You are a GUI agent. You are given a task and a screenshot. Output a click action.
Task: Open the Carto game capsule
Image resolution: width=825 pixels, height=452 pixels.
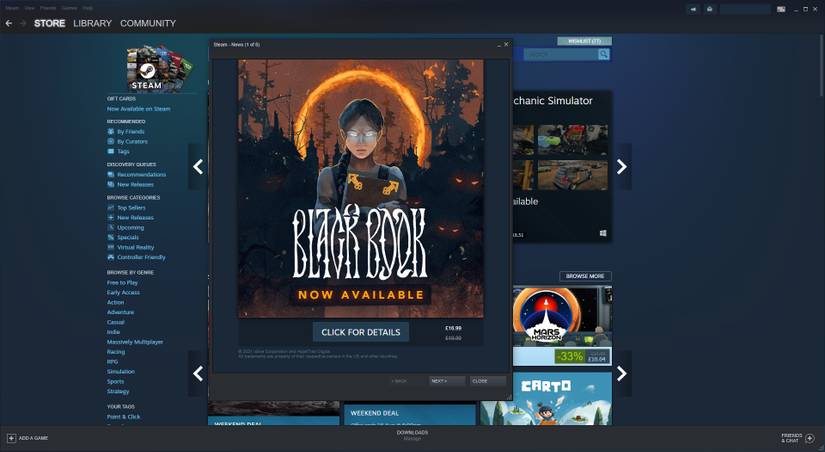[546, 399]
